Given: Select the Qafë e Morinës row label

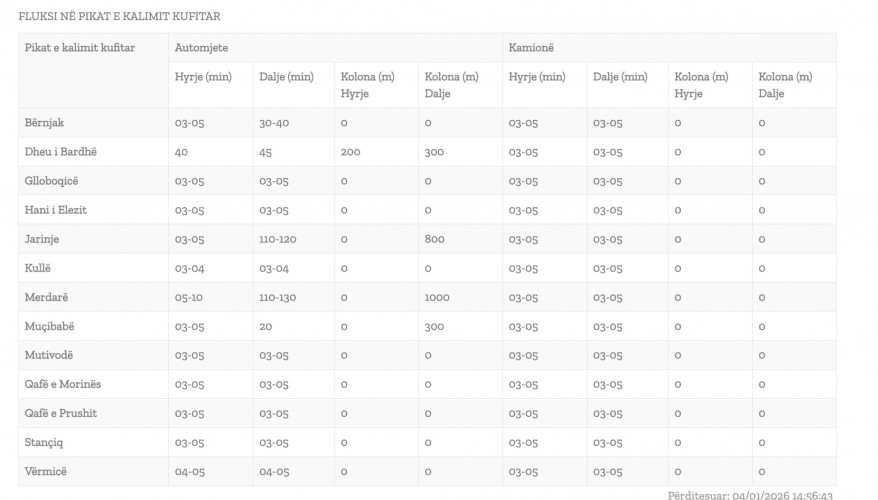Looking at the screenshot, I should [x=63, y=384].
